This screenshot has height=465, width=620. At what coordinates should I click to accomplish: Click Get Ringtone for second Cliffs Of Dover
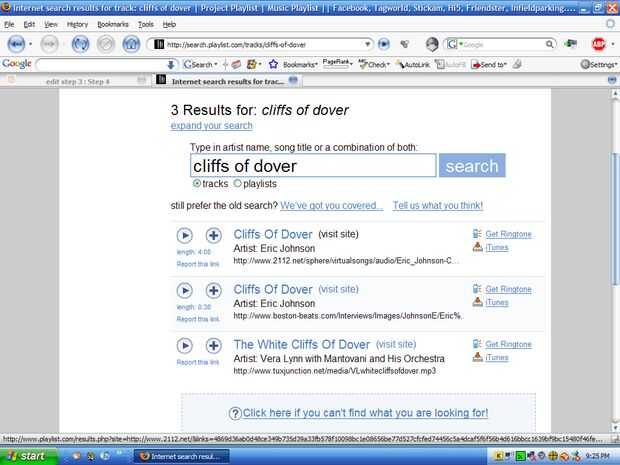pyautogui.click(x=508, y=289)
